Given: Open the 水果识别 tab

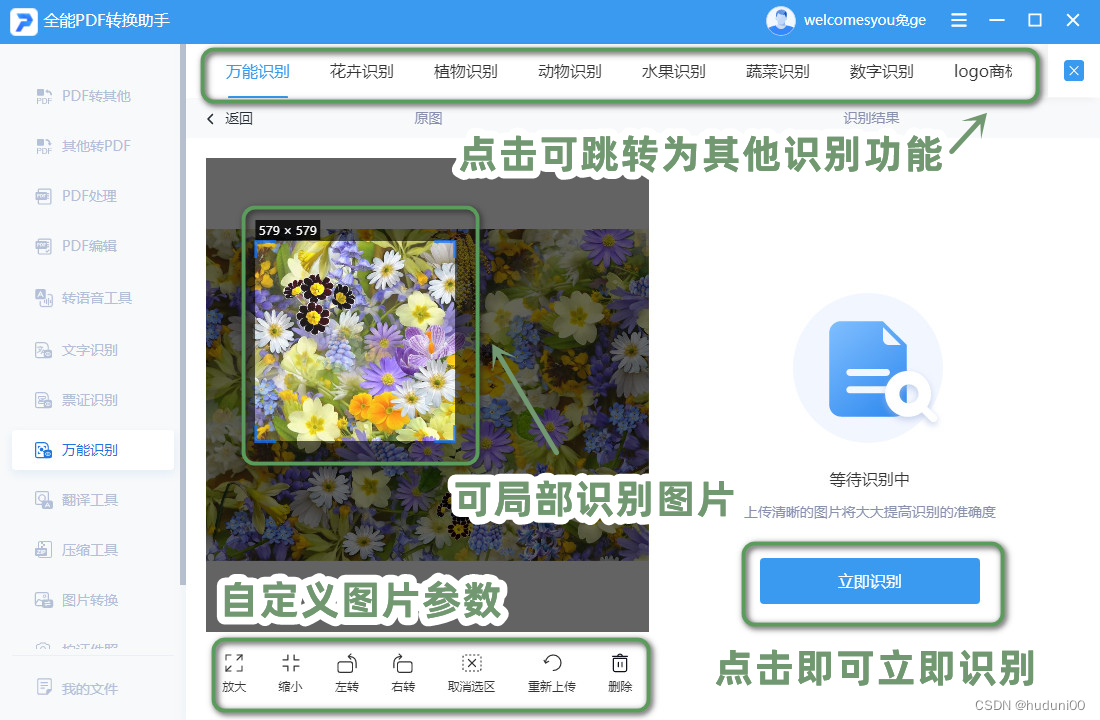Looking at the screenshot, I should (673, 72).
